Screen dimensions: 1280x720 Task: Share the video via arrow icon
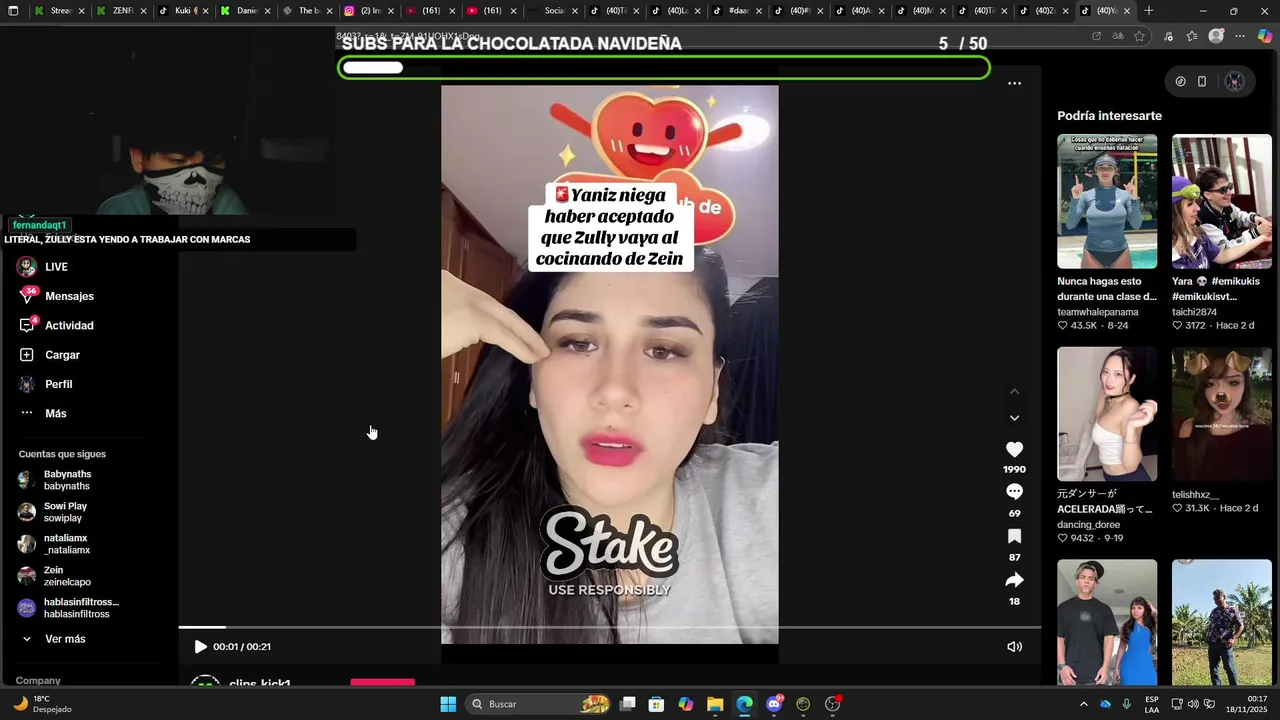pyautogui.click(x=1014, y=580)
